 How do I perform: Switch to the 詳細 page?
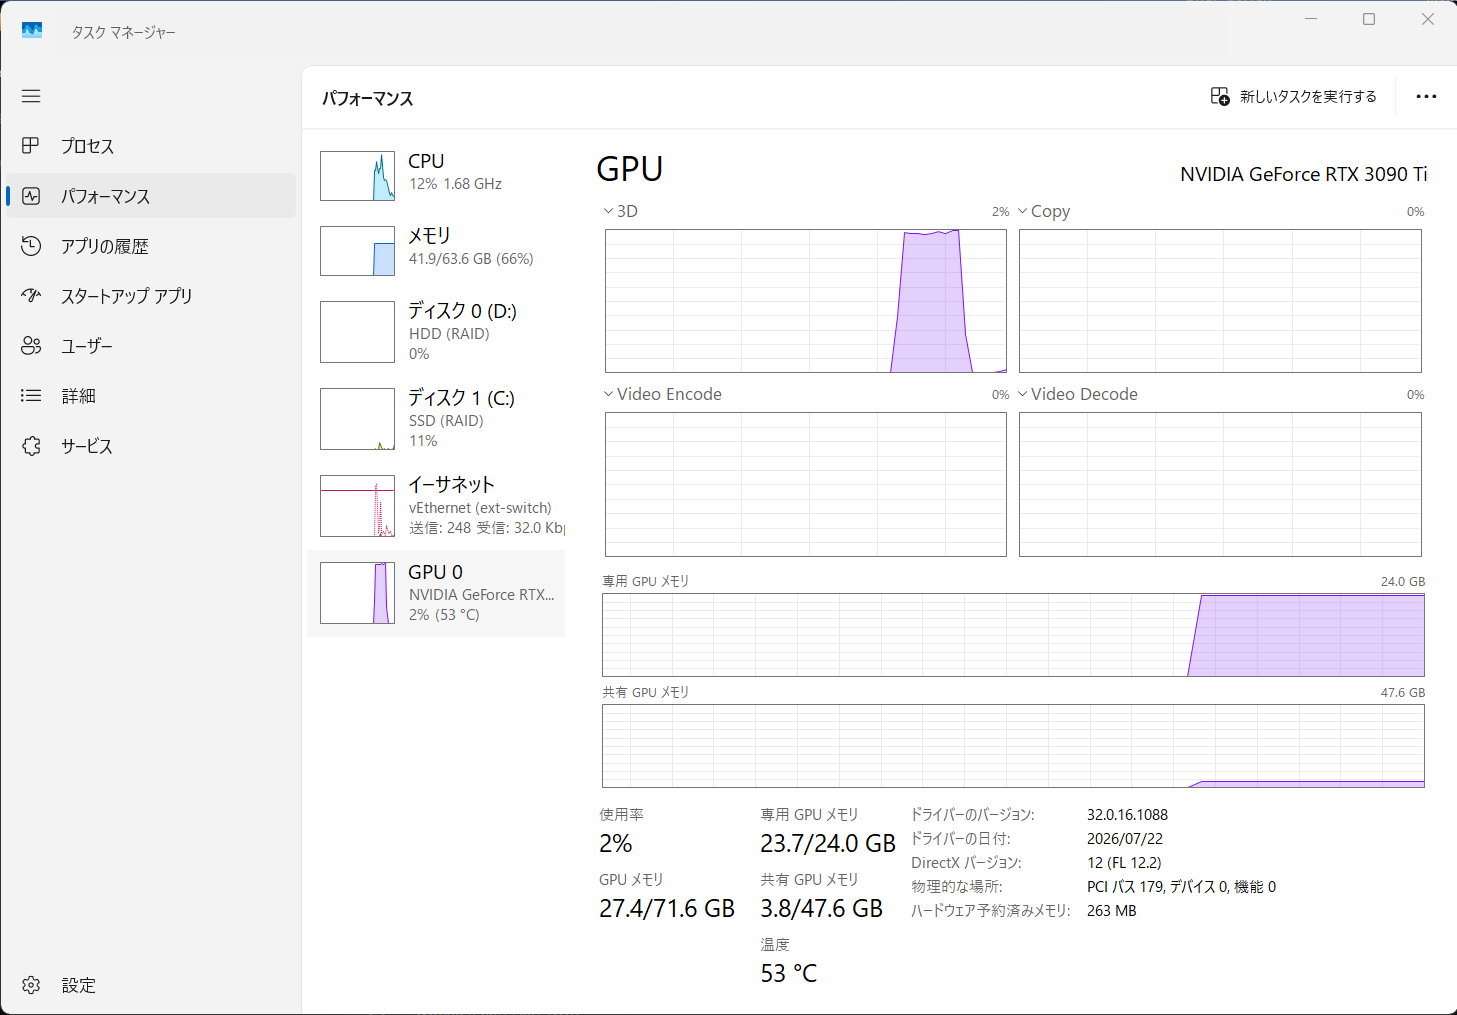point(151,396)
